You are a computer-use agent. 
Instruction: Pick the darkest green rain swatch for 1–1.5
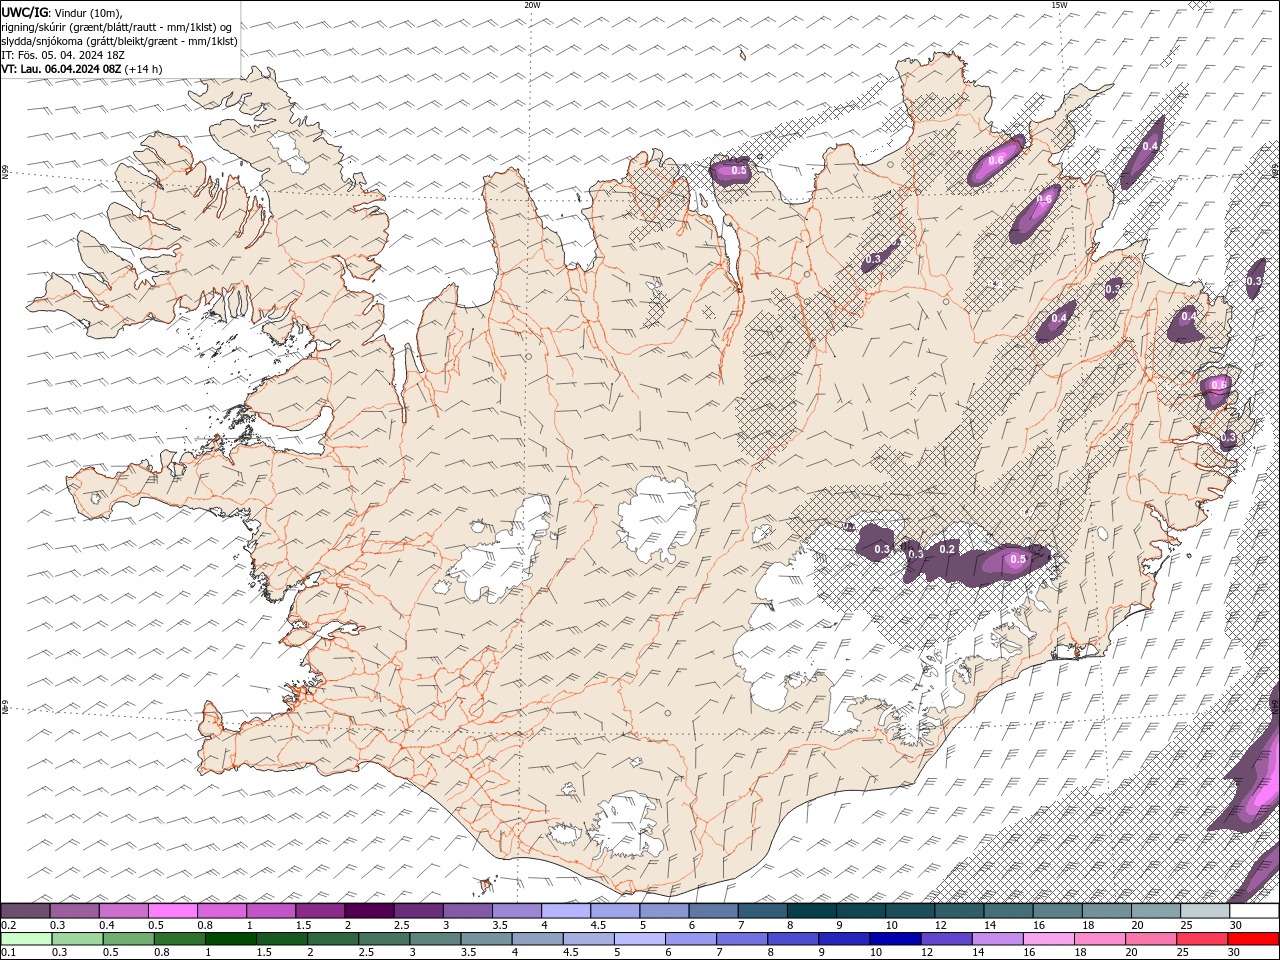[231, 939]
